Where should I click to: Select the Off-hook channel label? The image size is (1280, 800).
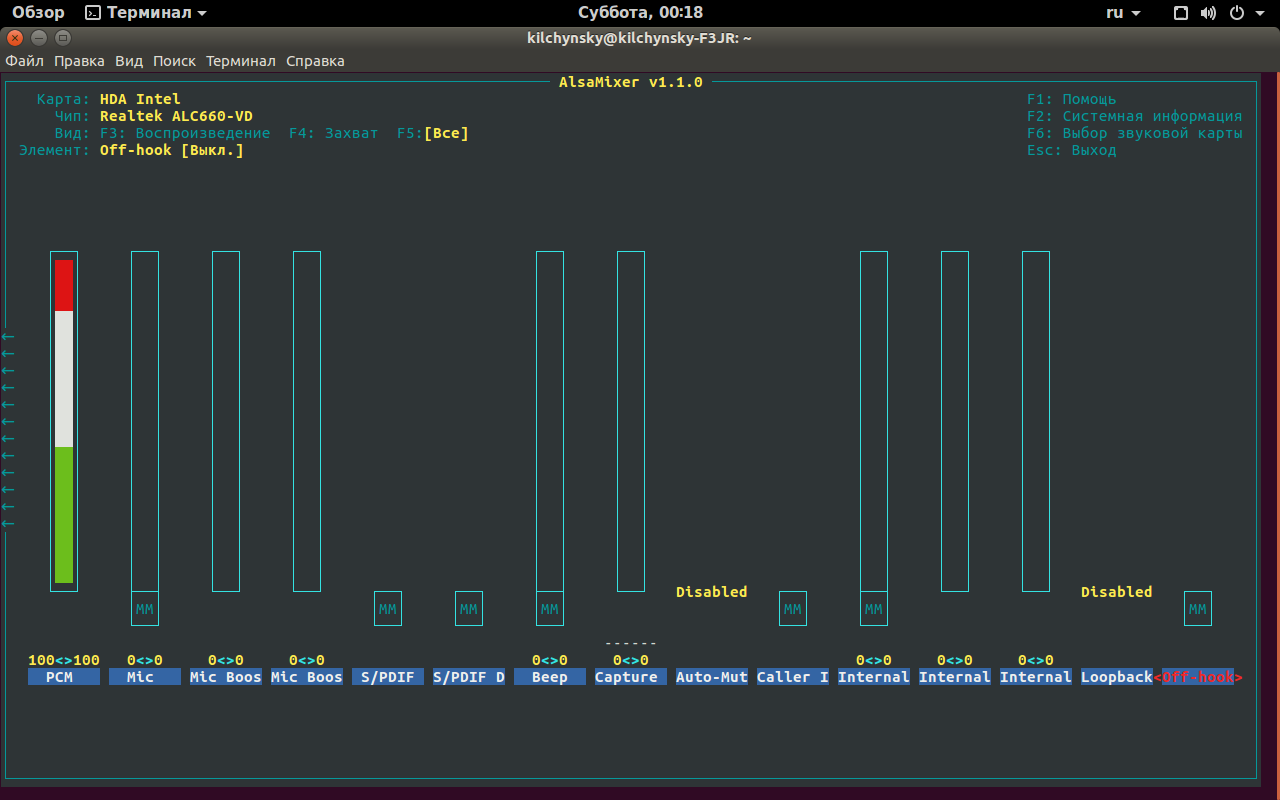(x=1198, y=677)
